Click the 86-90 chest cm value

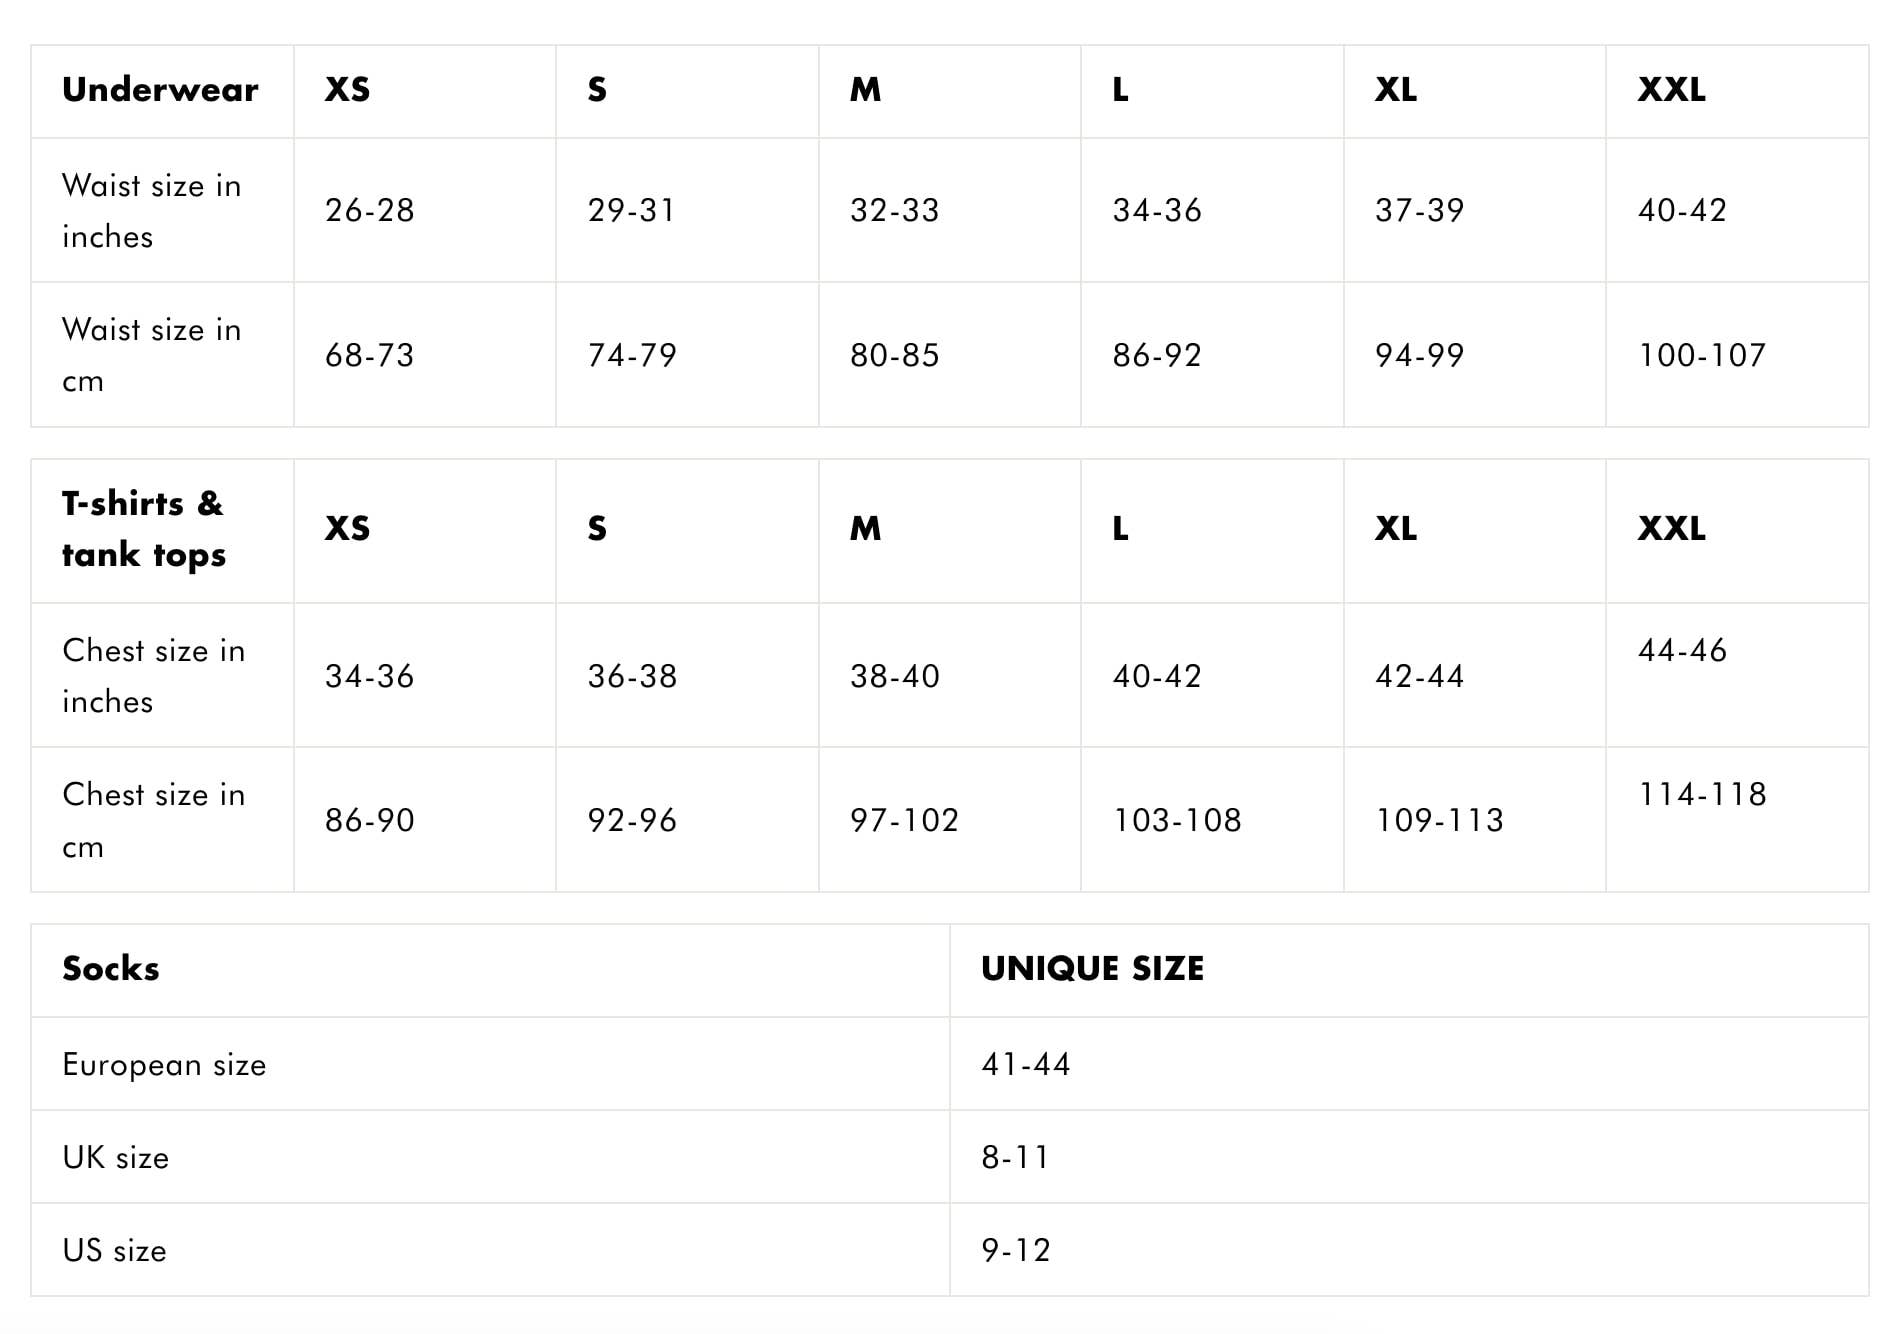tap(369, 820)
